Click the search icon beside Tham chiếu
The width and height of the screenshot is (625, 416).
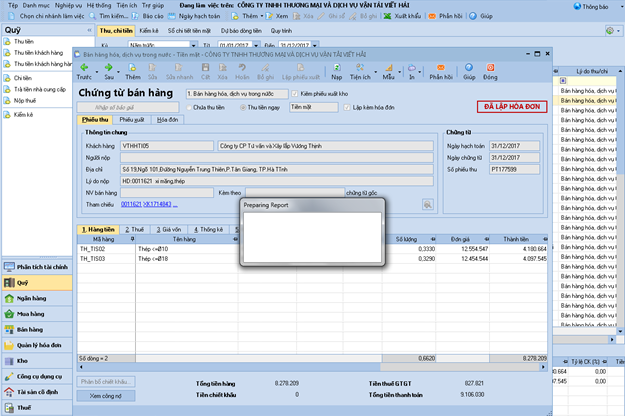click(x=428, y=204)
